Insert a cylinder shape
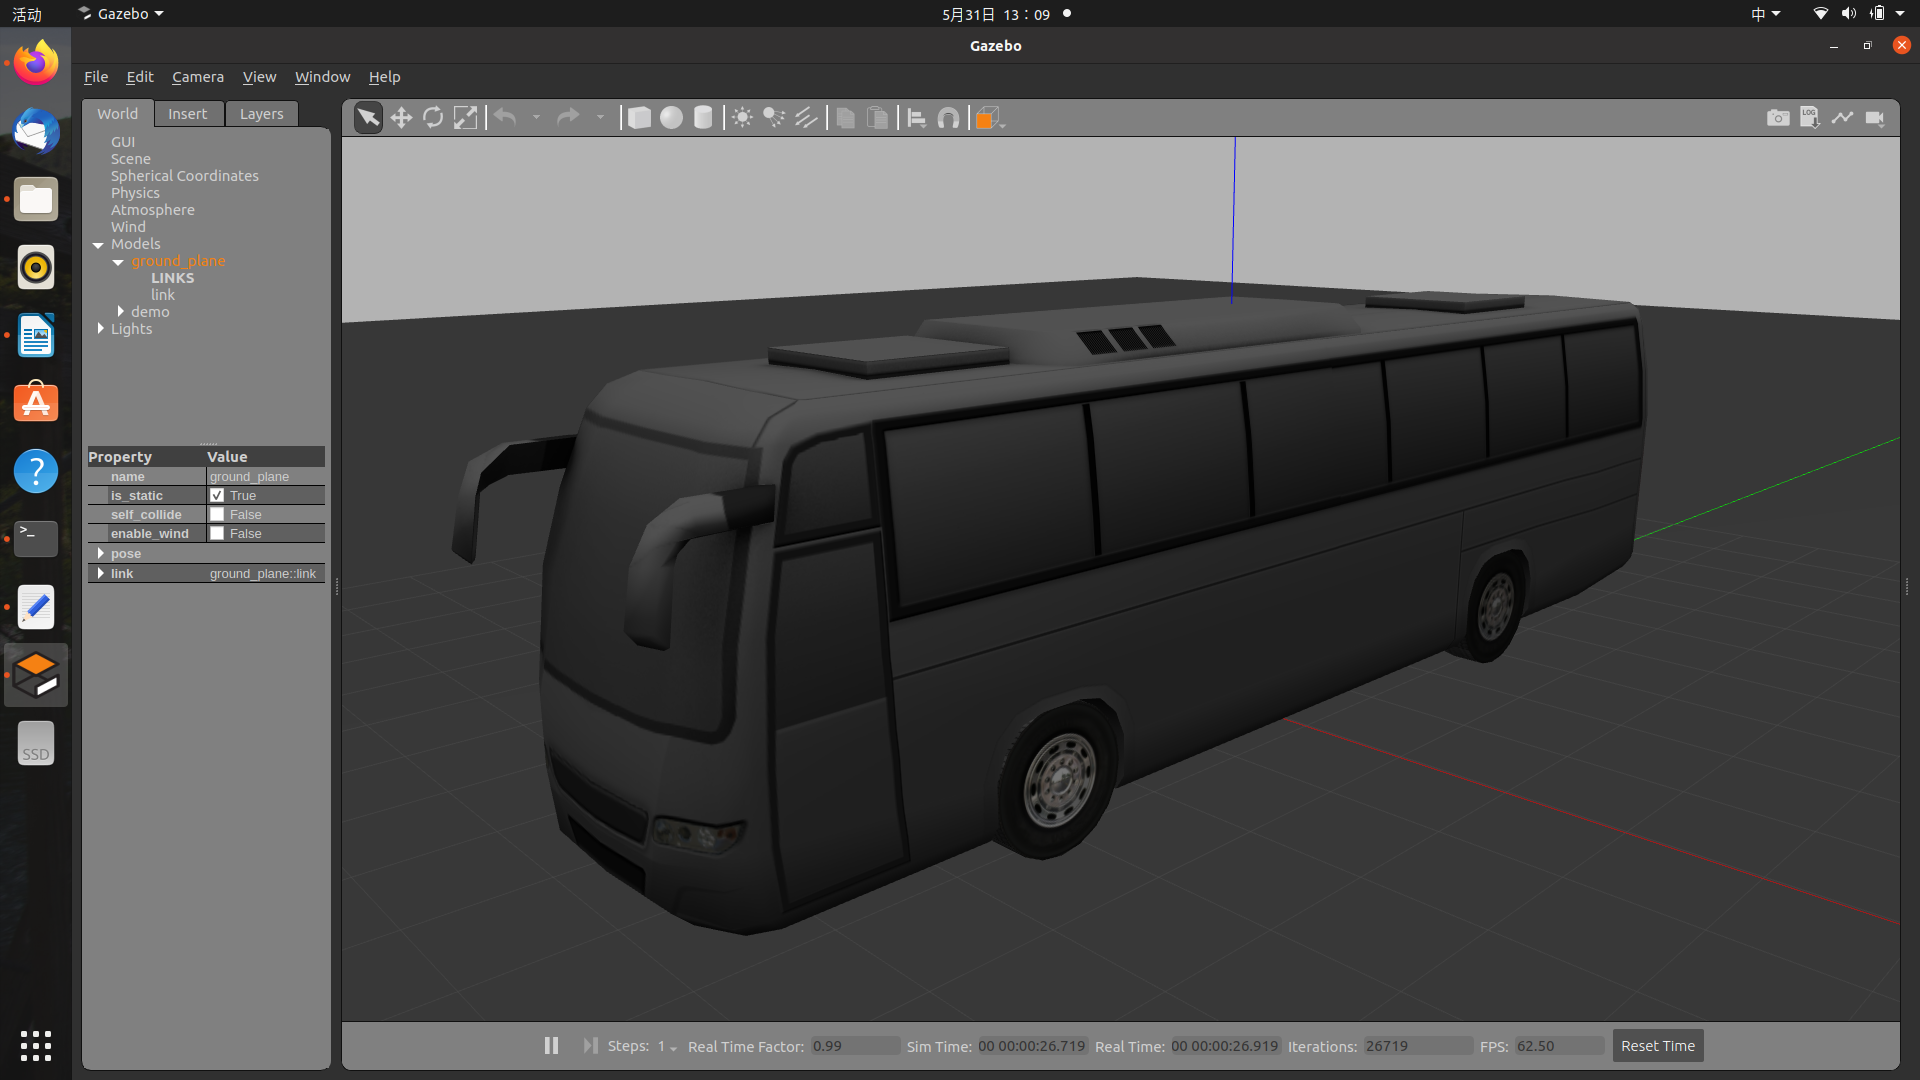The image size is (1920, 1080). (x=703, y=118)
